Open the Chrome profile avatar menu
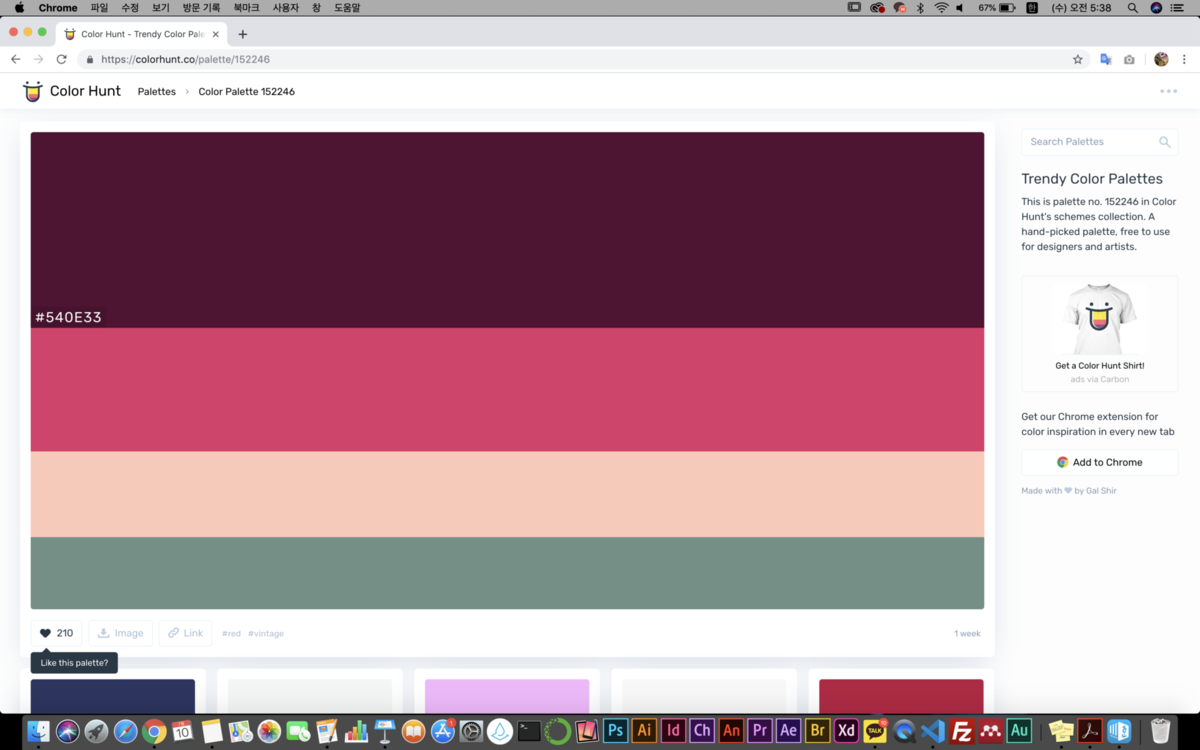The width and height of the screenshot is (1200, 750). (1160, 59)
